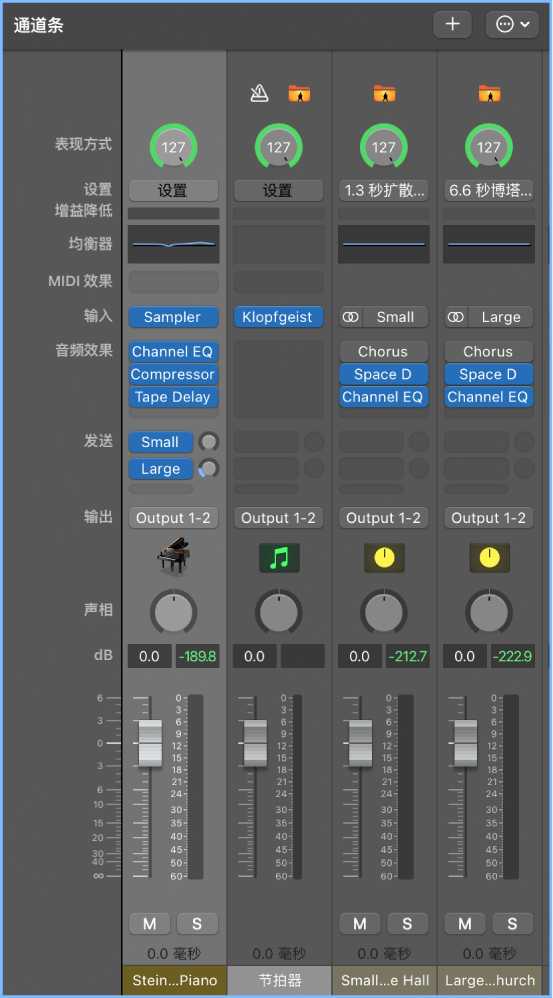Click the Klopfgeist instrument slot

click(x=278, y=316)
